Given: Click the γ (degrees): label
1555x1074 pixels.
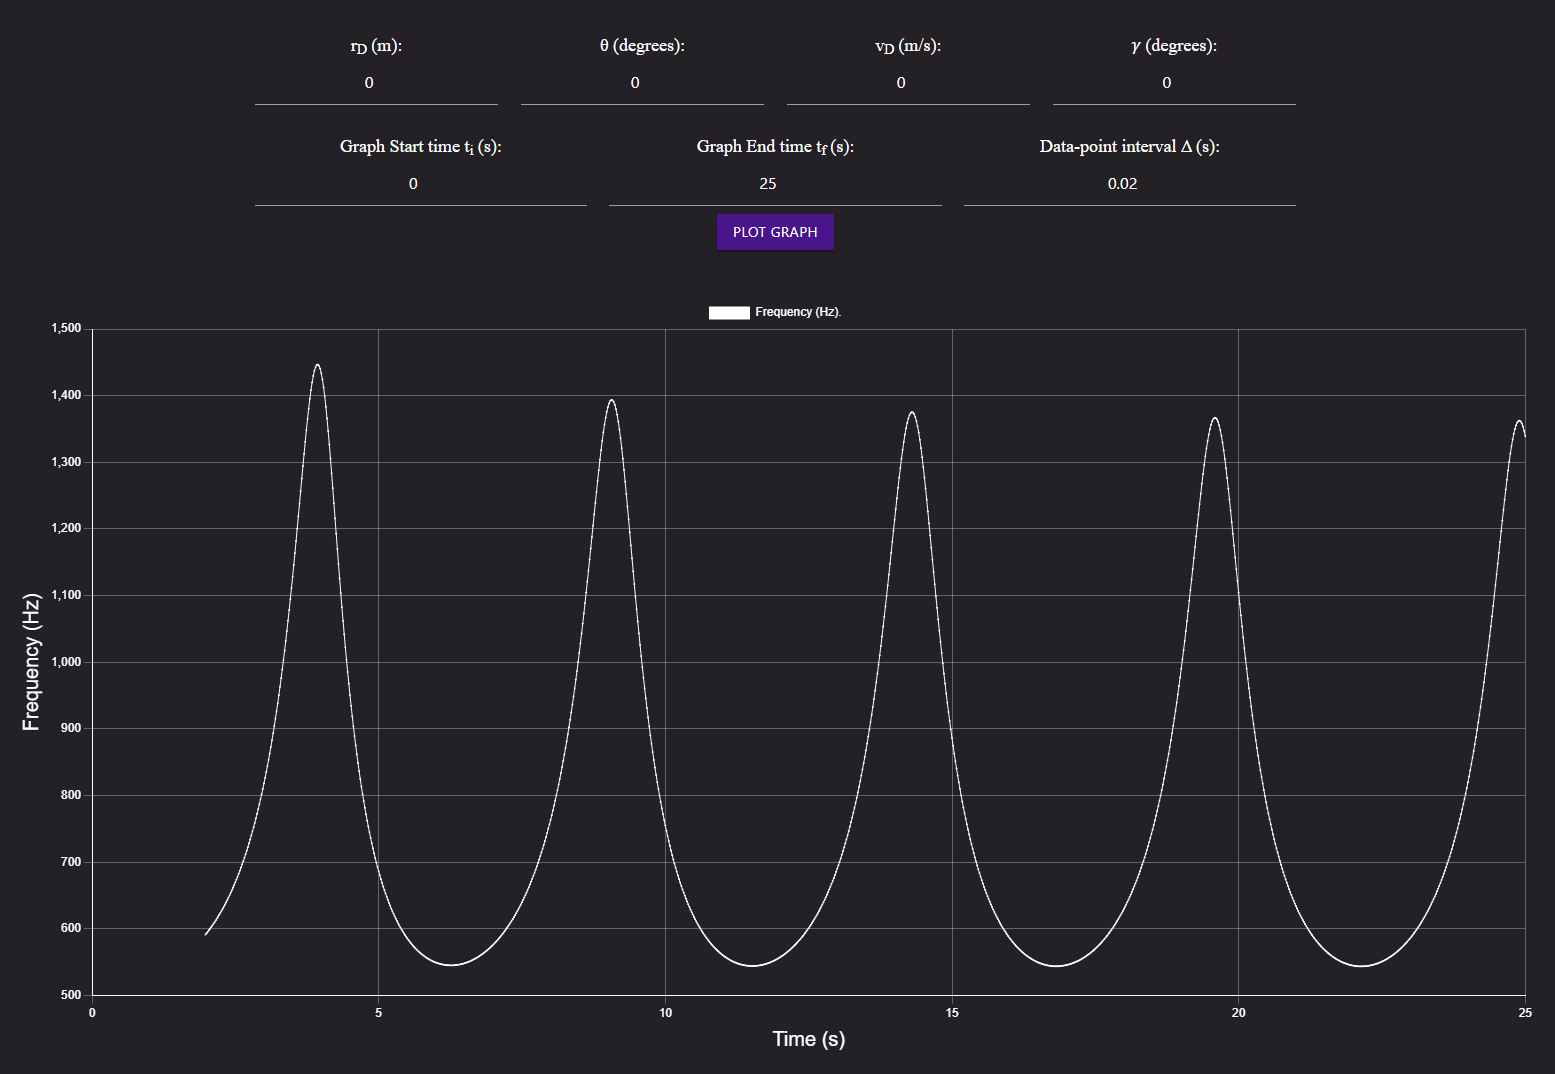Looking at the screenshot, I should (1174, 46).
